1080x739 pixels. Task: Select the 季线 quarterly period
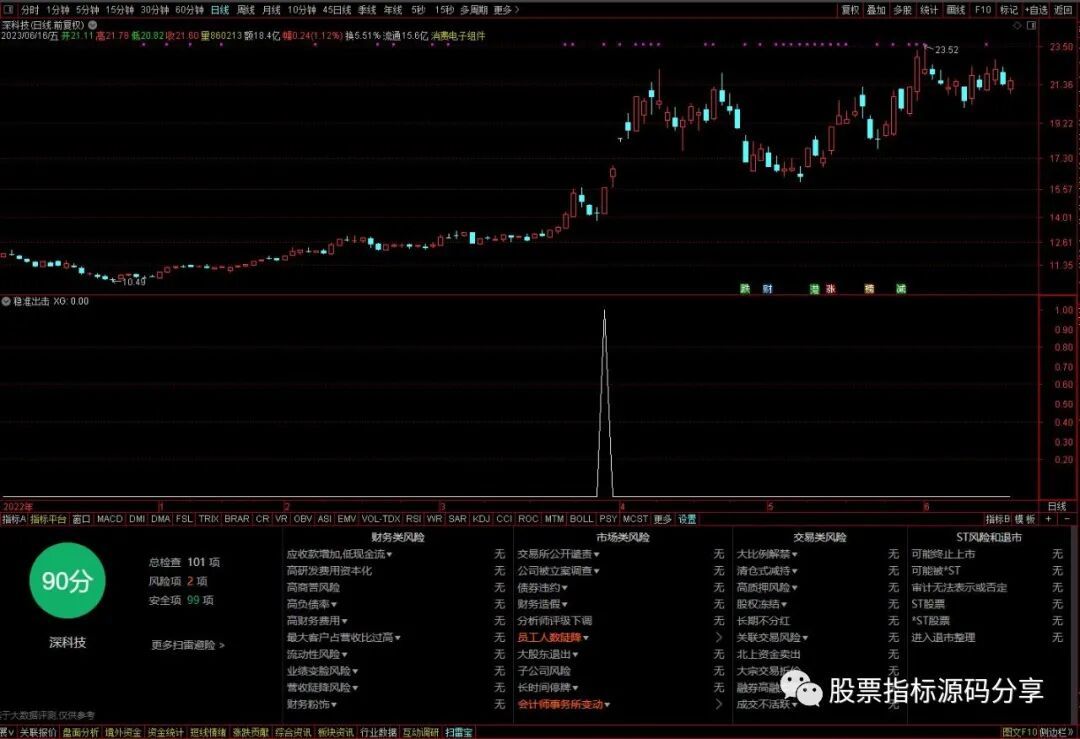pyautogui.click(x=367, y=10)
